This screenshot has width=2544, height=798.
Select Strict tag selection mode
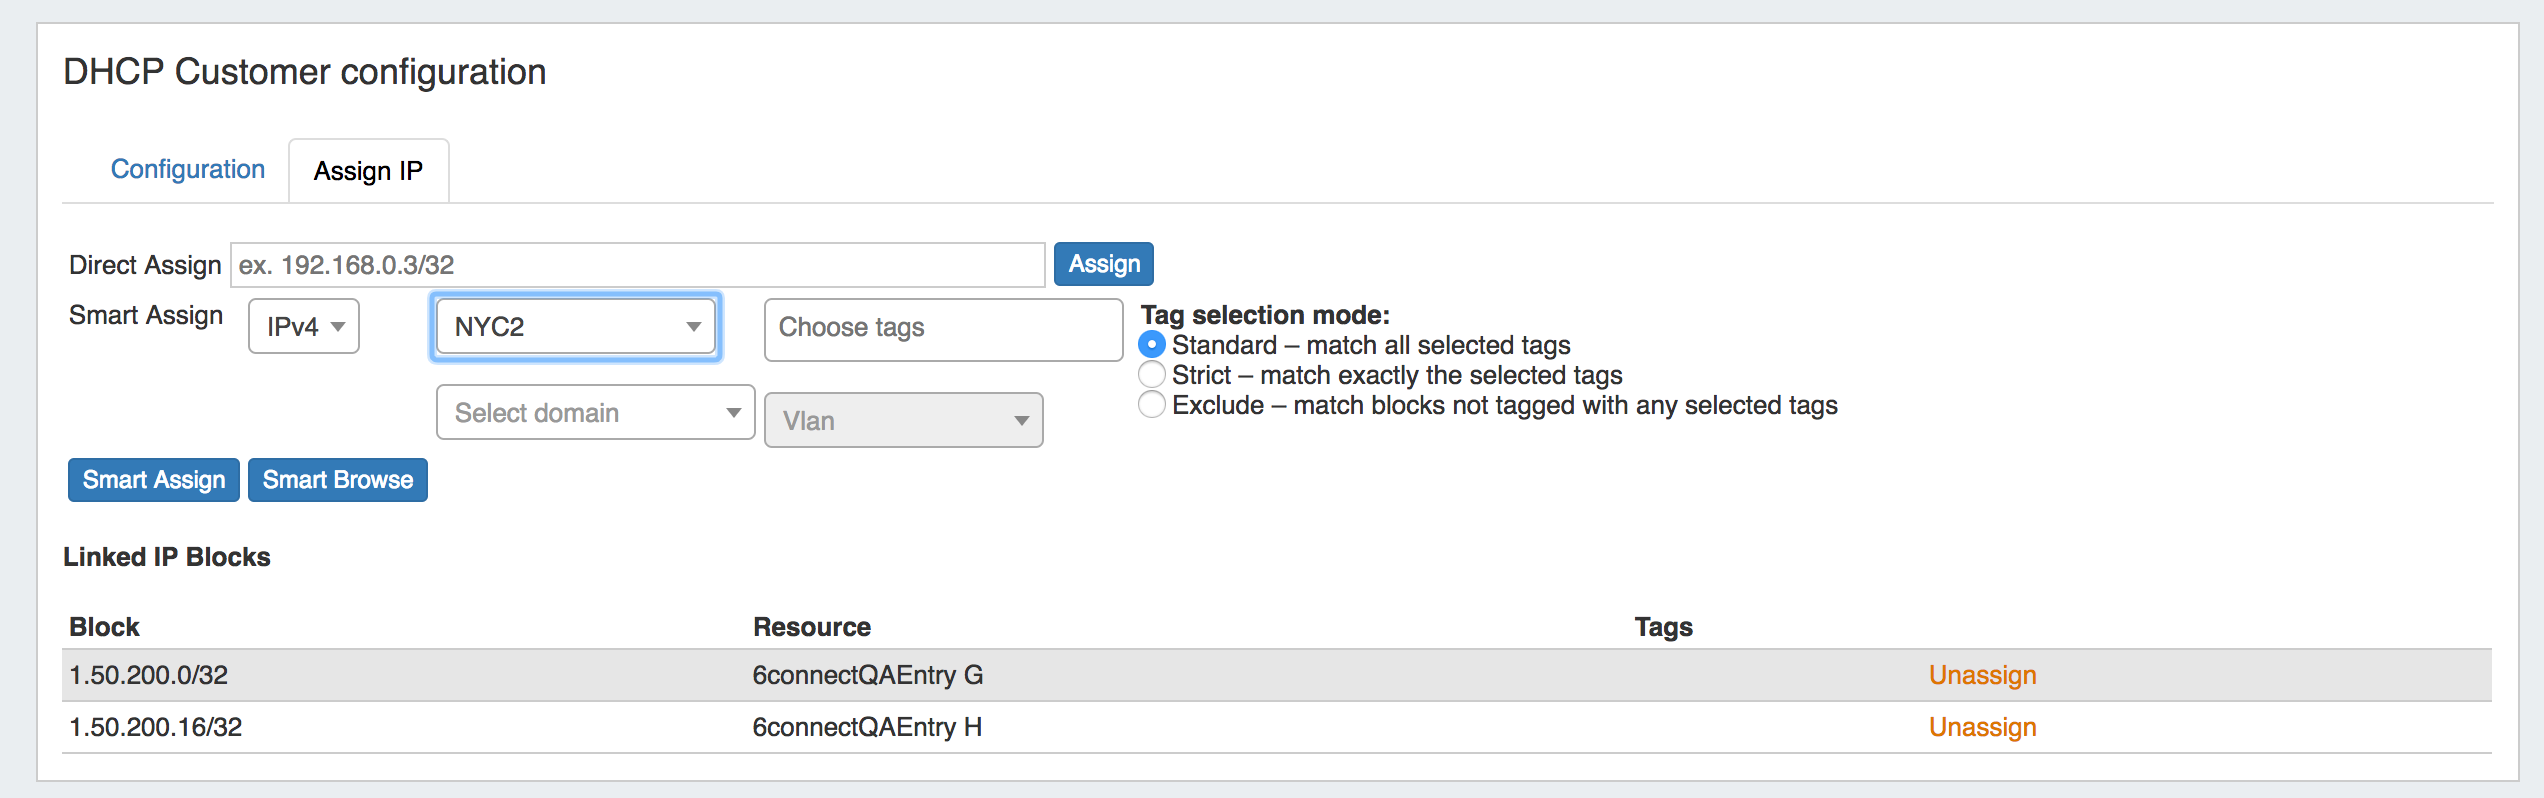(1152, 375)
